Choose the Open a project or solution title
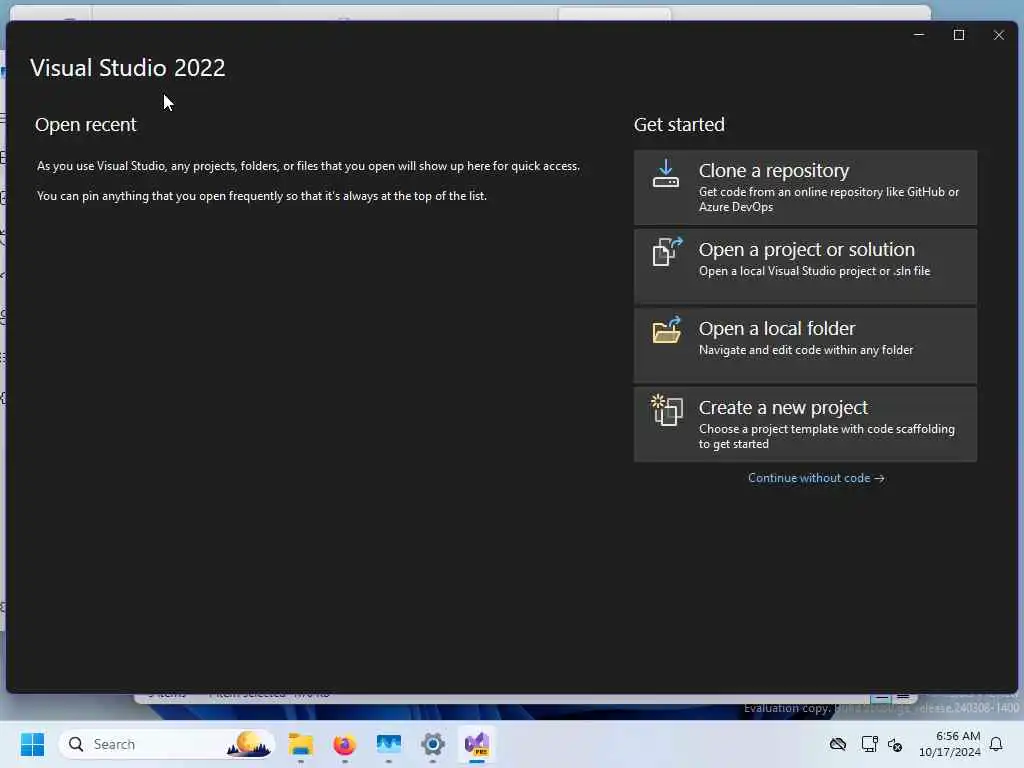This screenshot has height=768, width=1024. [807, 249]
